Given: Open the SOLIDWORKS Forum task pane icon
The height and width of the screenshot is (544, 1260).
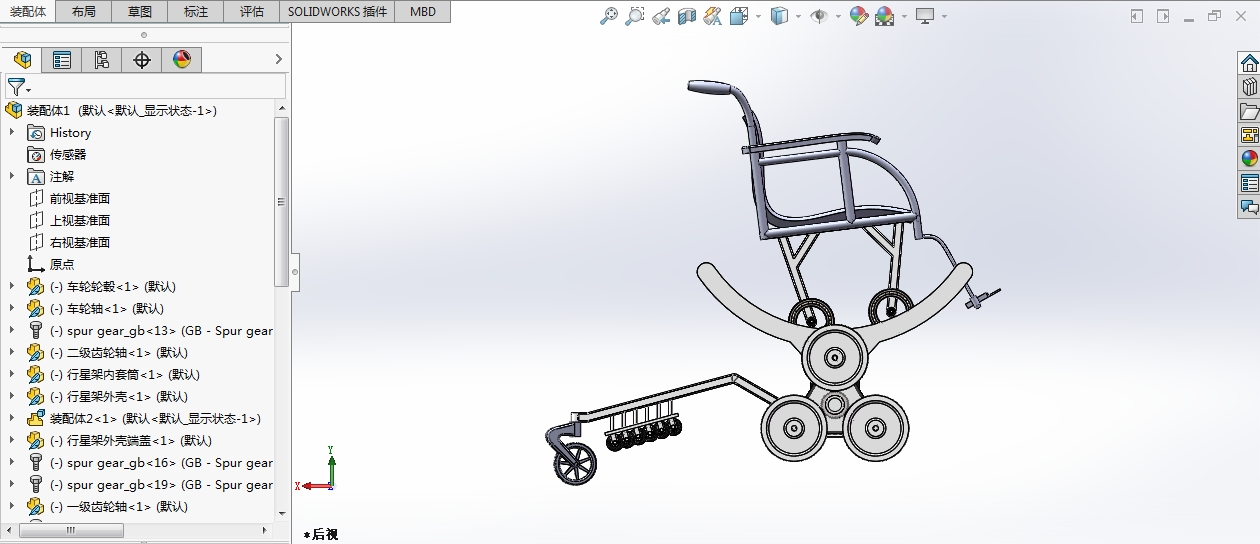Looking at the screenshot, I should tap(1249, 207).
